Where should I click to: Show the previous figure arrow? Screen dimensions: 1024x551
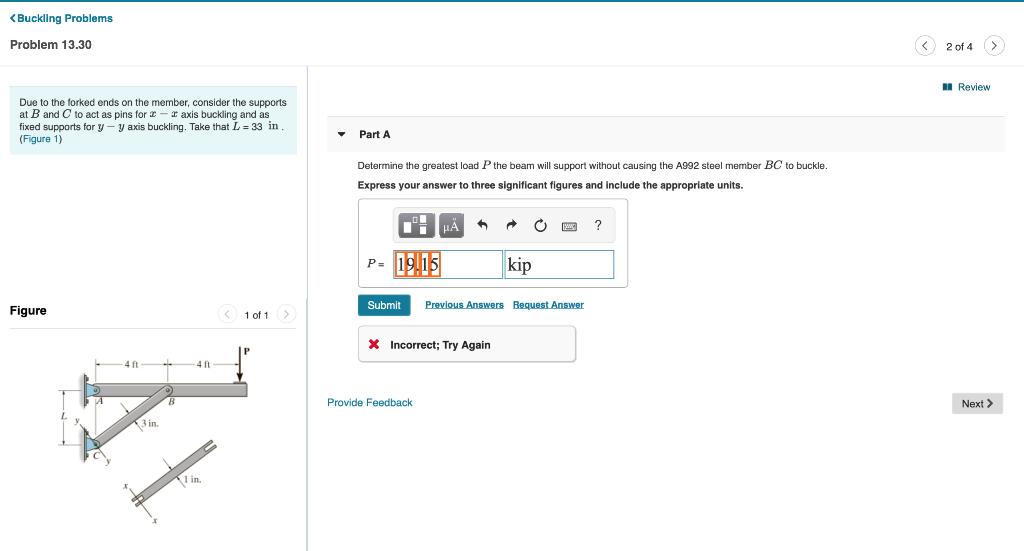pos(227,314)
